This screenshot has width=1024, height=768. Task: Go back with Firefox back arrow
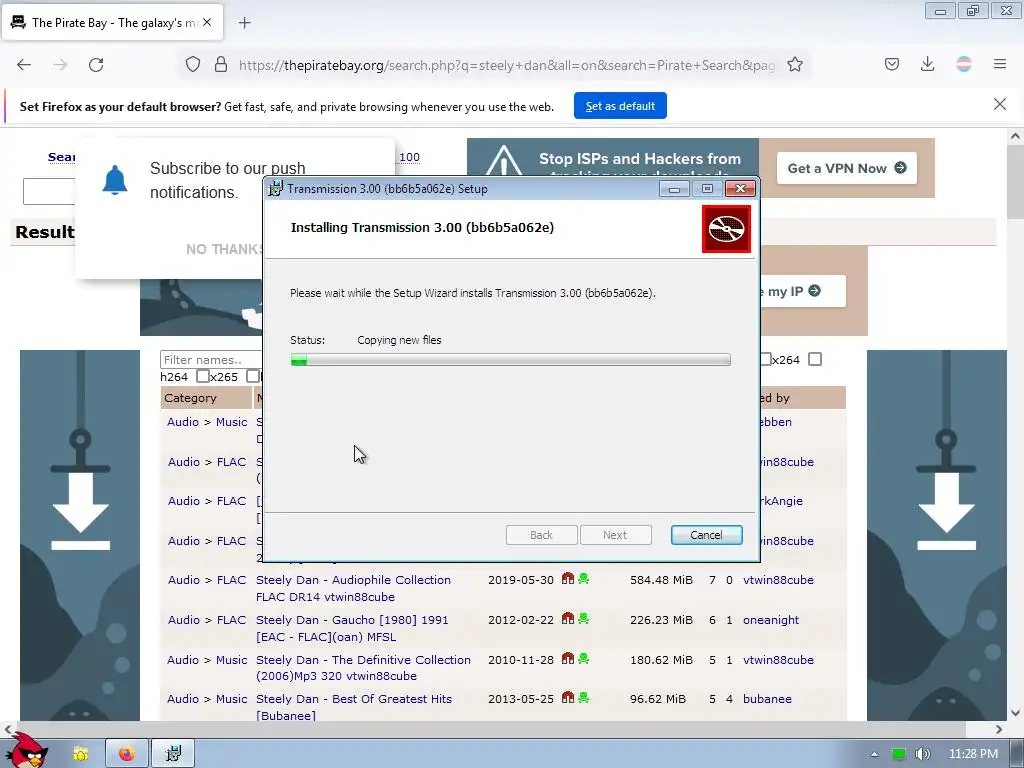[x=24, y=65]
